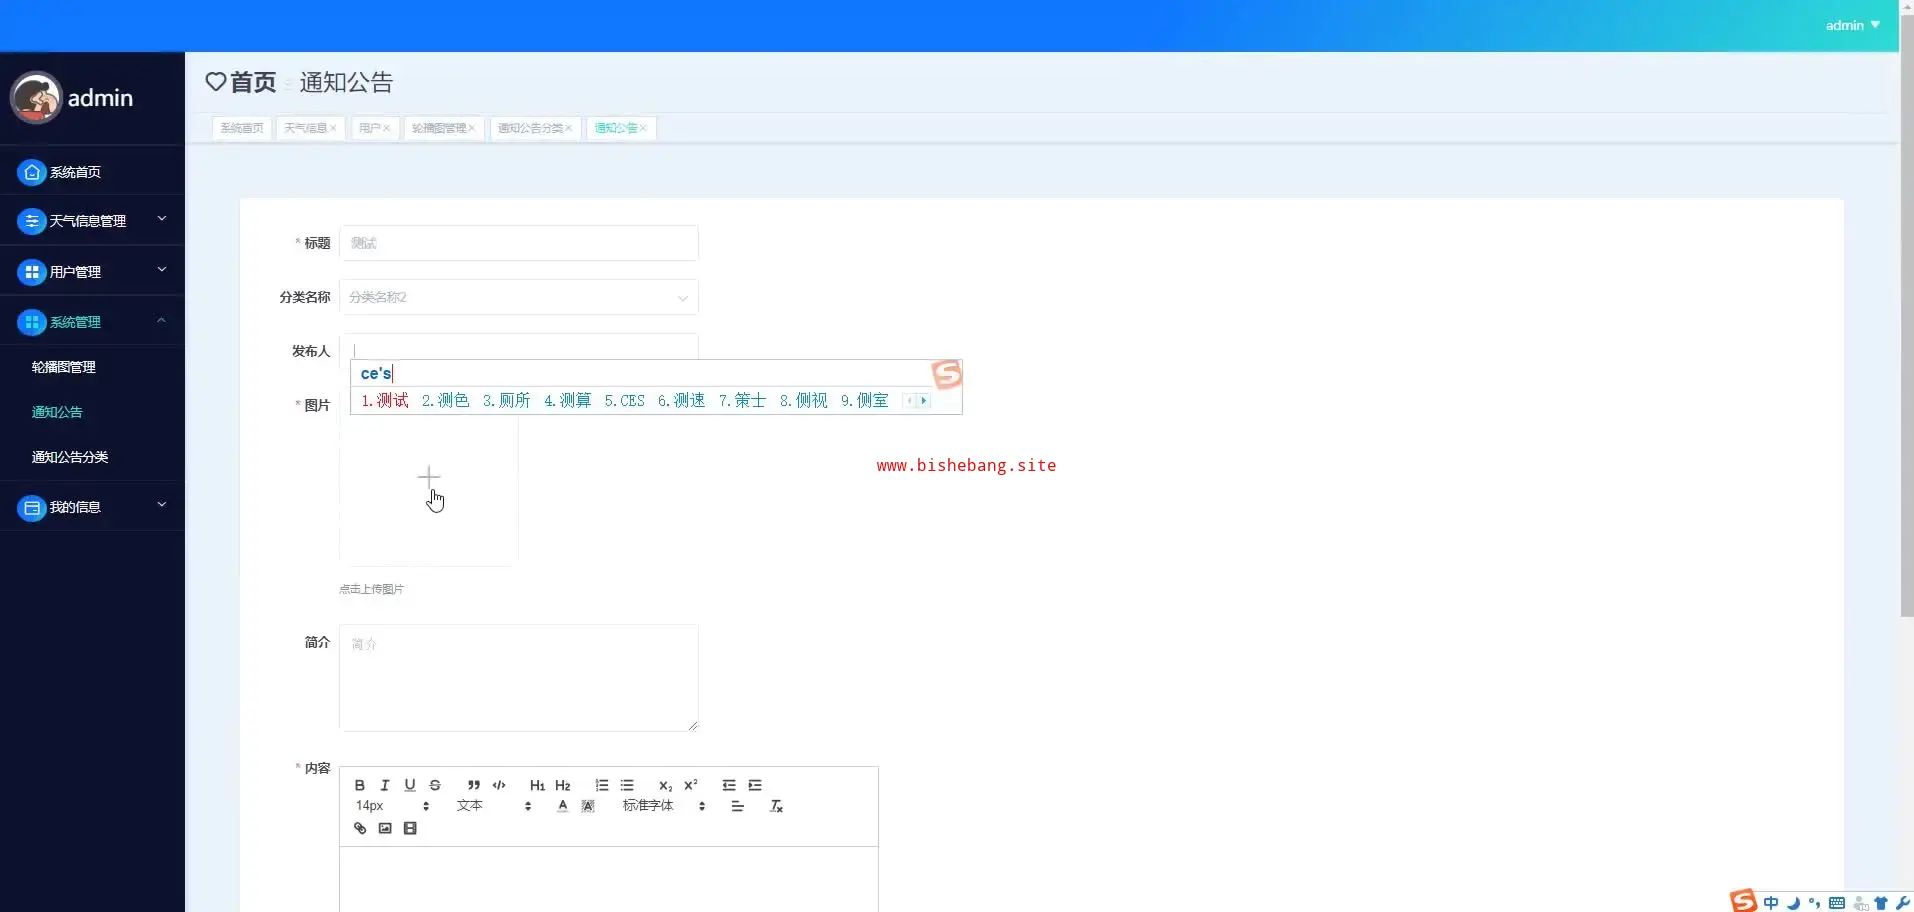The width and height of the screenshot is (1914, 912).
Task: Close the active 通知公告 tab
Action: click(644, 128)
